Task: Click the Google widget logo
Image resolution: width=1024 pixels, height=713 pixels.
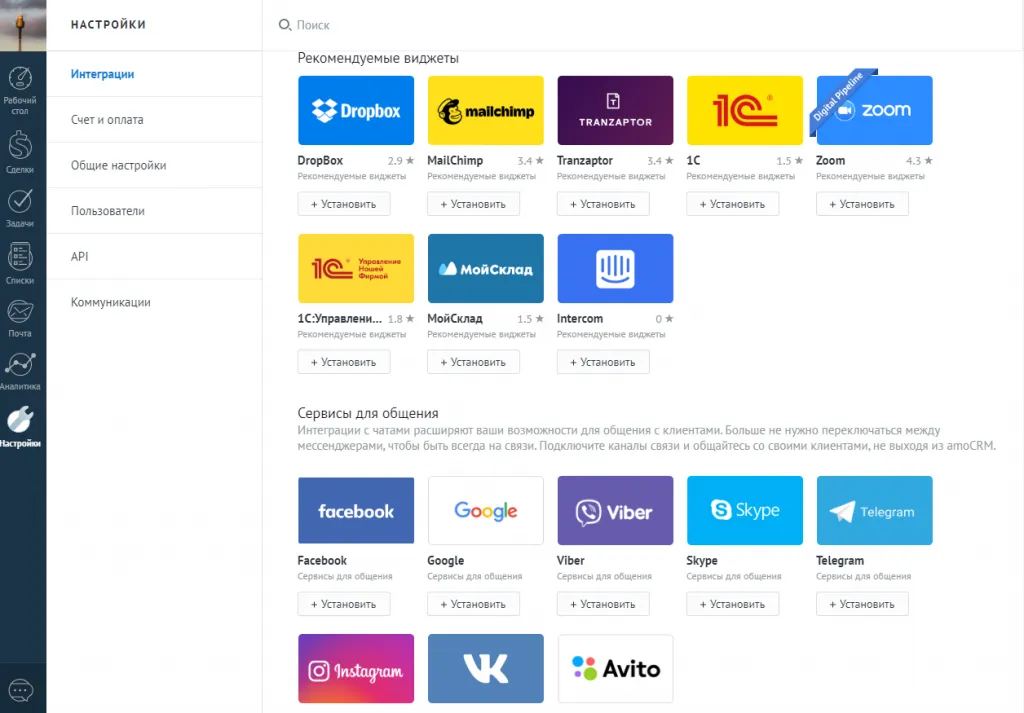Action: coord(485,511)
